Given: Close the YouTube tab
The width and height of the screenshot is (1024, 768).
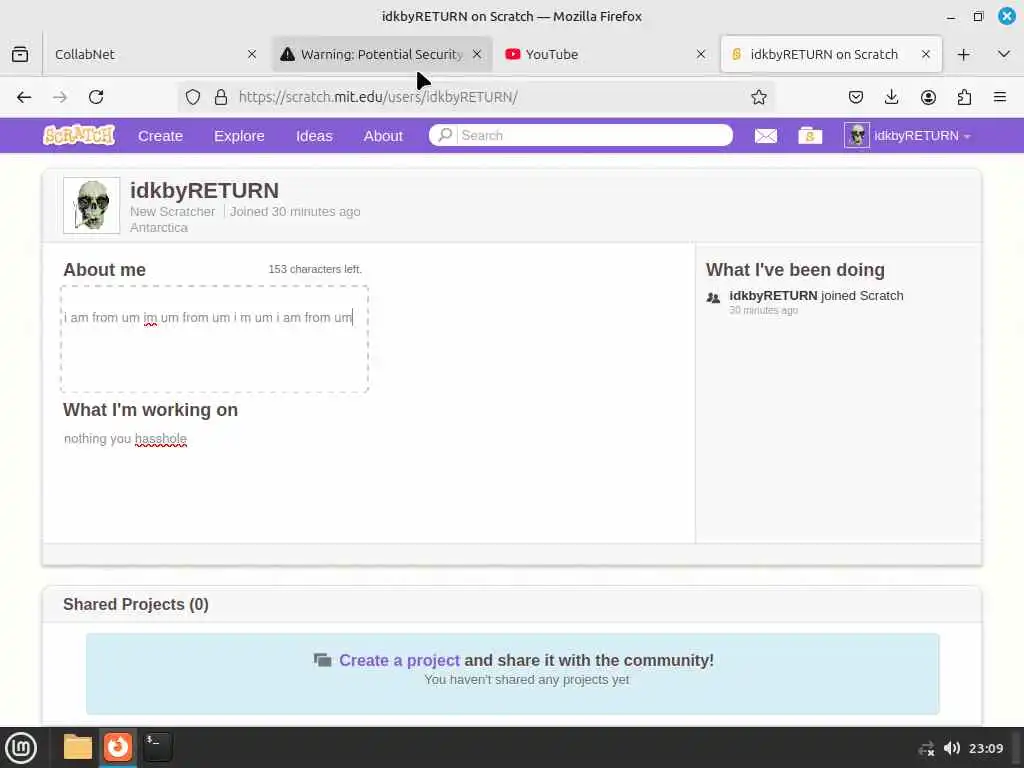Looking at the screenshot, I should tap(701, 54).
